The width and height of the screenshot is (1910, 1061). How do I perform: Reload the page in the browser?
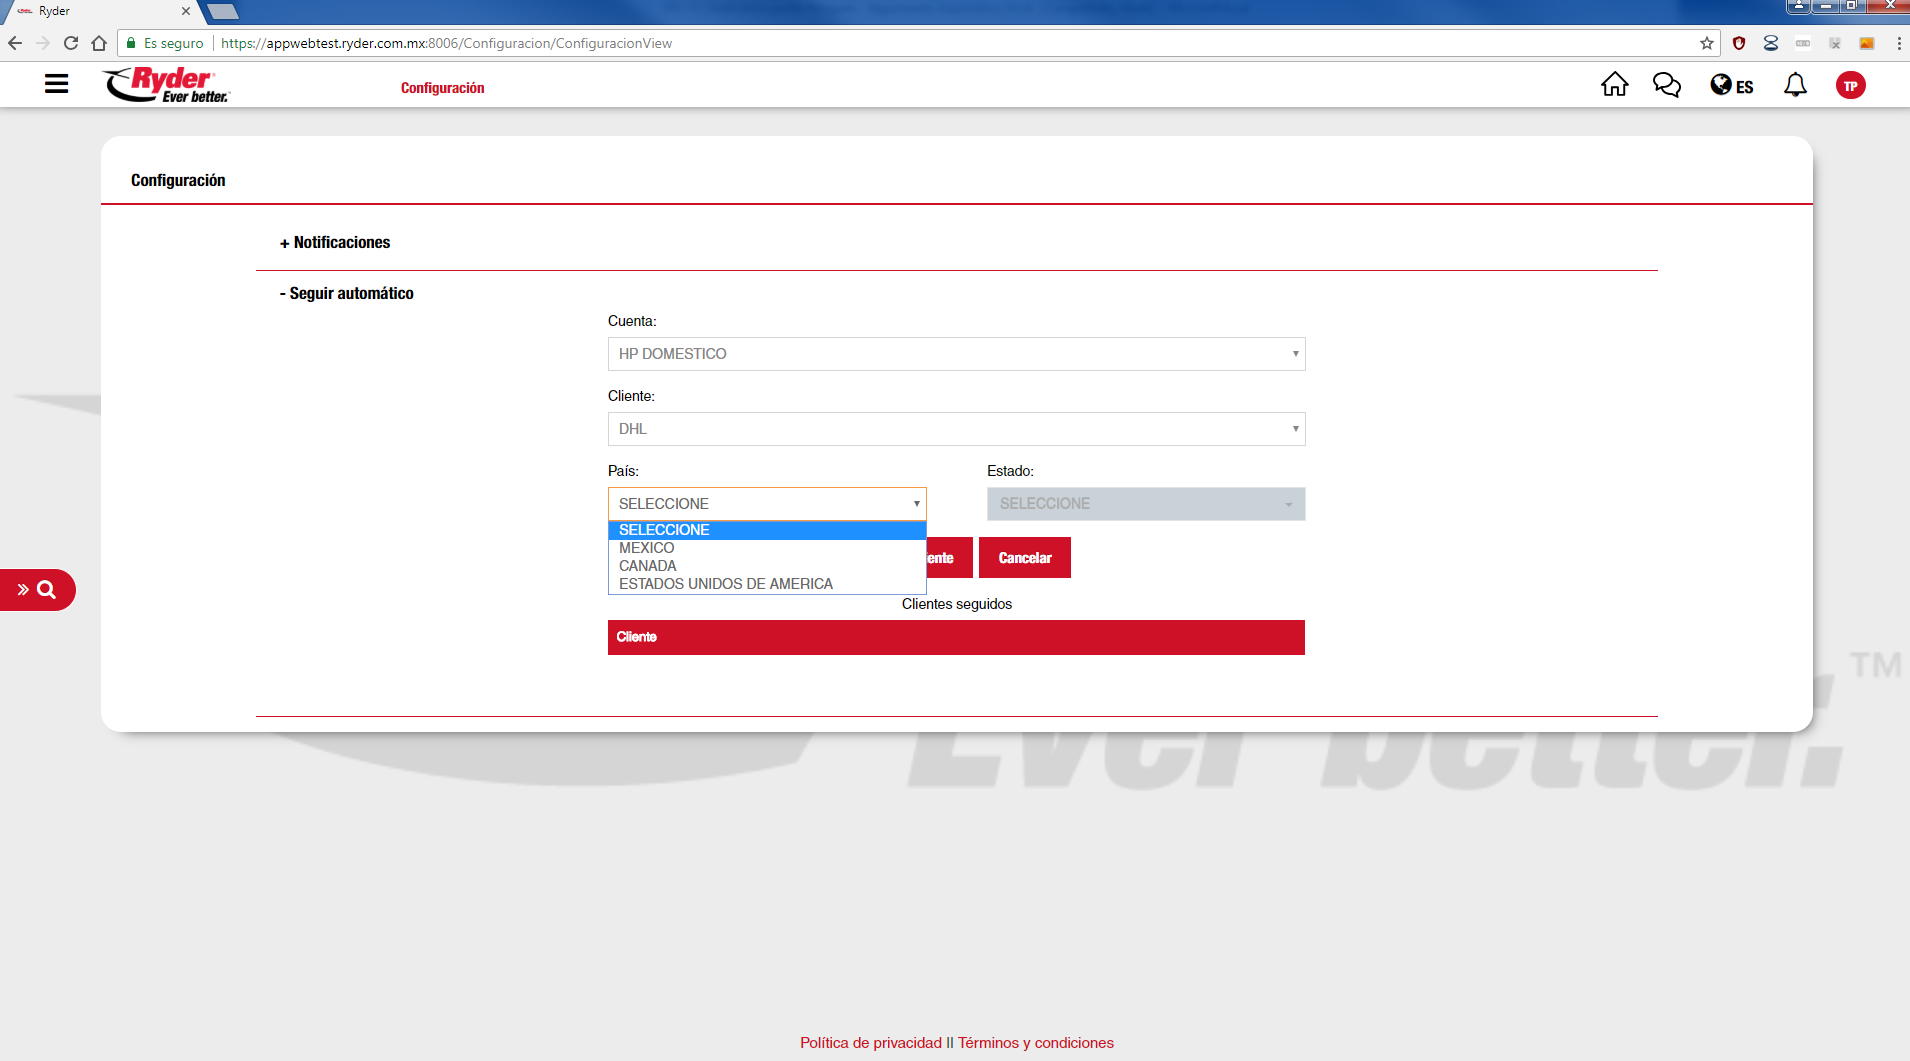(71, 43)
